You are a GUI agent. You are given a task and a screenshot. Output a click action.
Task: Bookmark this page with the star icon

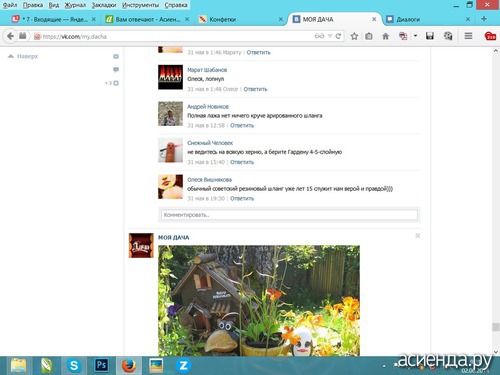[x=354, y=36]
